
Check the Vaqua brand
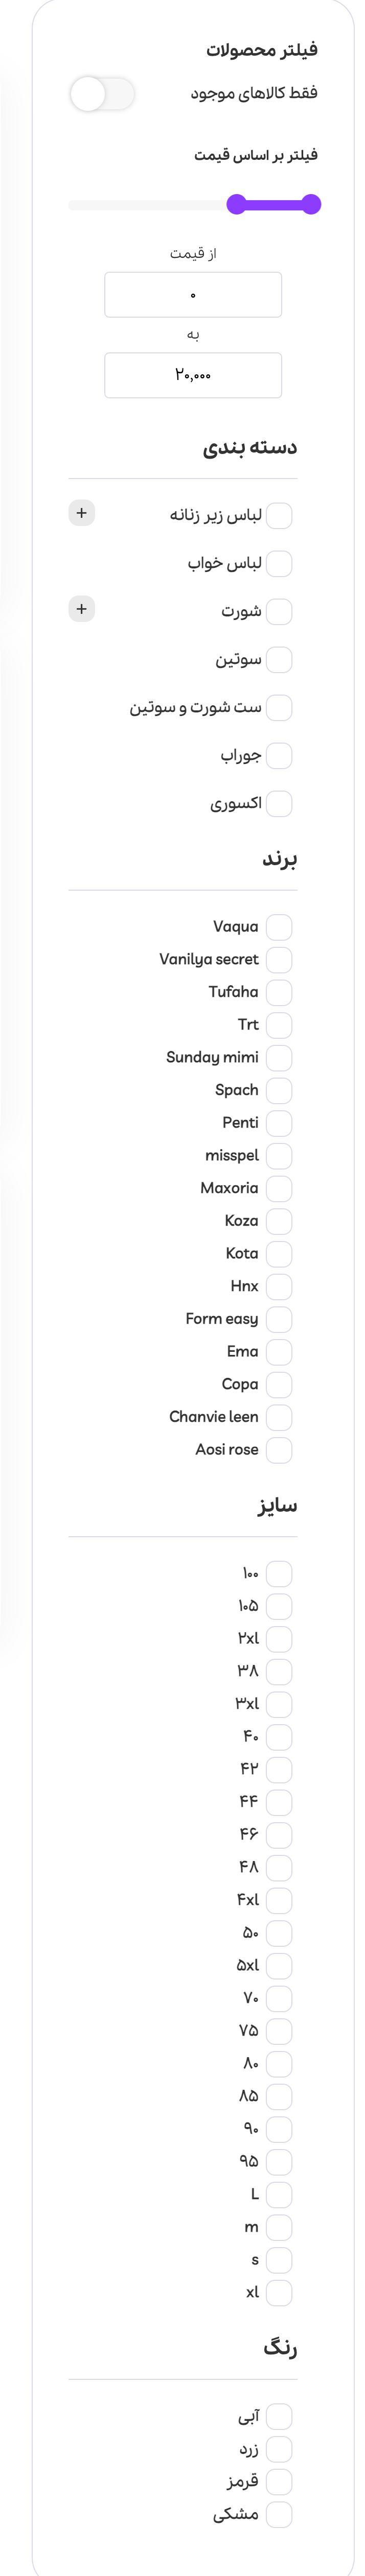click(279, 927)
